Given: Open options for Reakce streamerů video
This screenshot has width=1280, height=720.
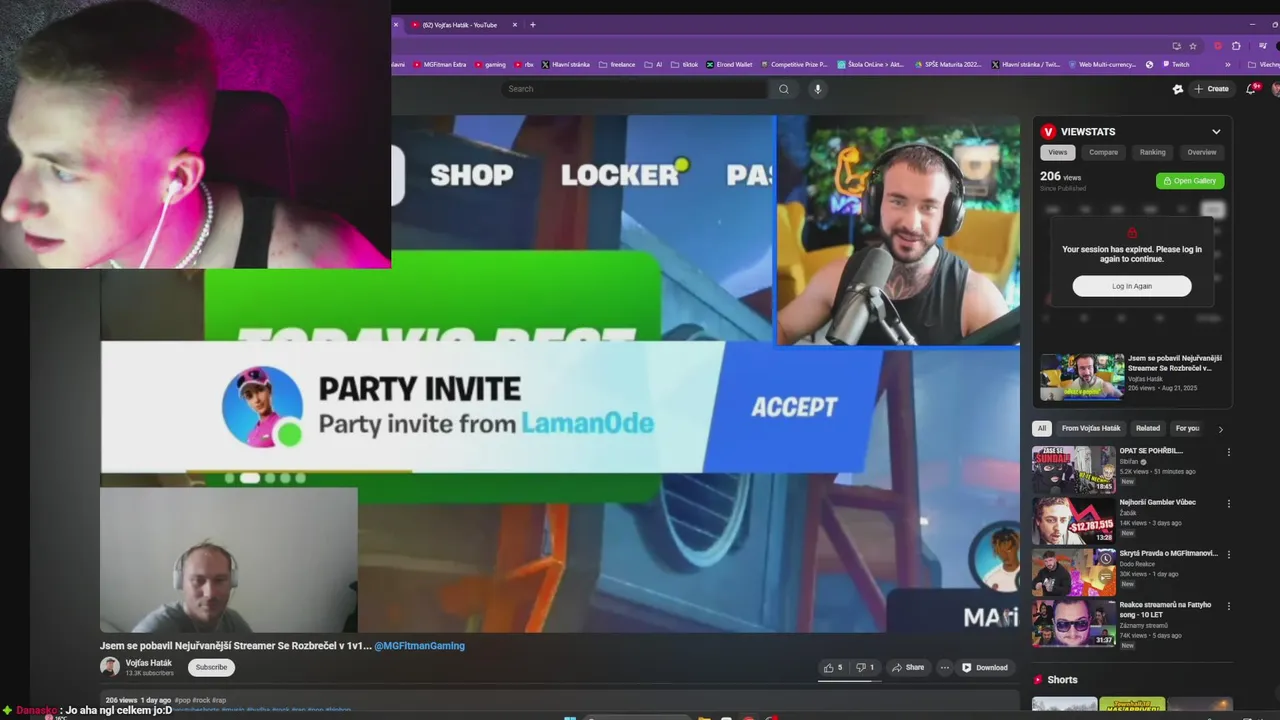Looking at the screenshot, I should [x=1229, y=606].
